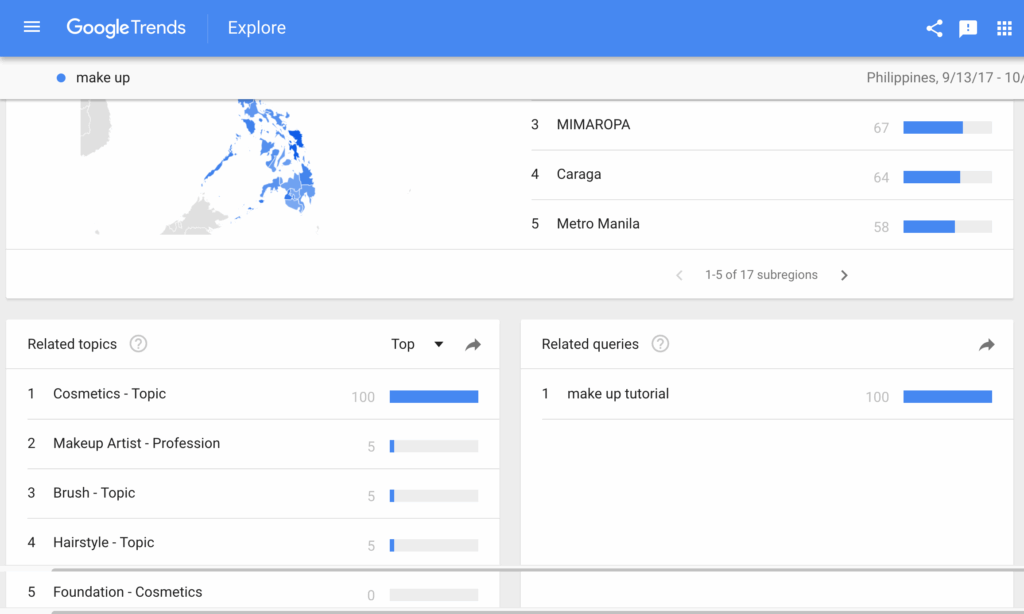The height and width of the screenshot is (614, 1024).
Task: Open the hamburger main menu
Action: (32, 27)
